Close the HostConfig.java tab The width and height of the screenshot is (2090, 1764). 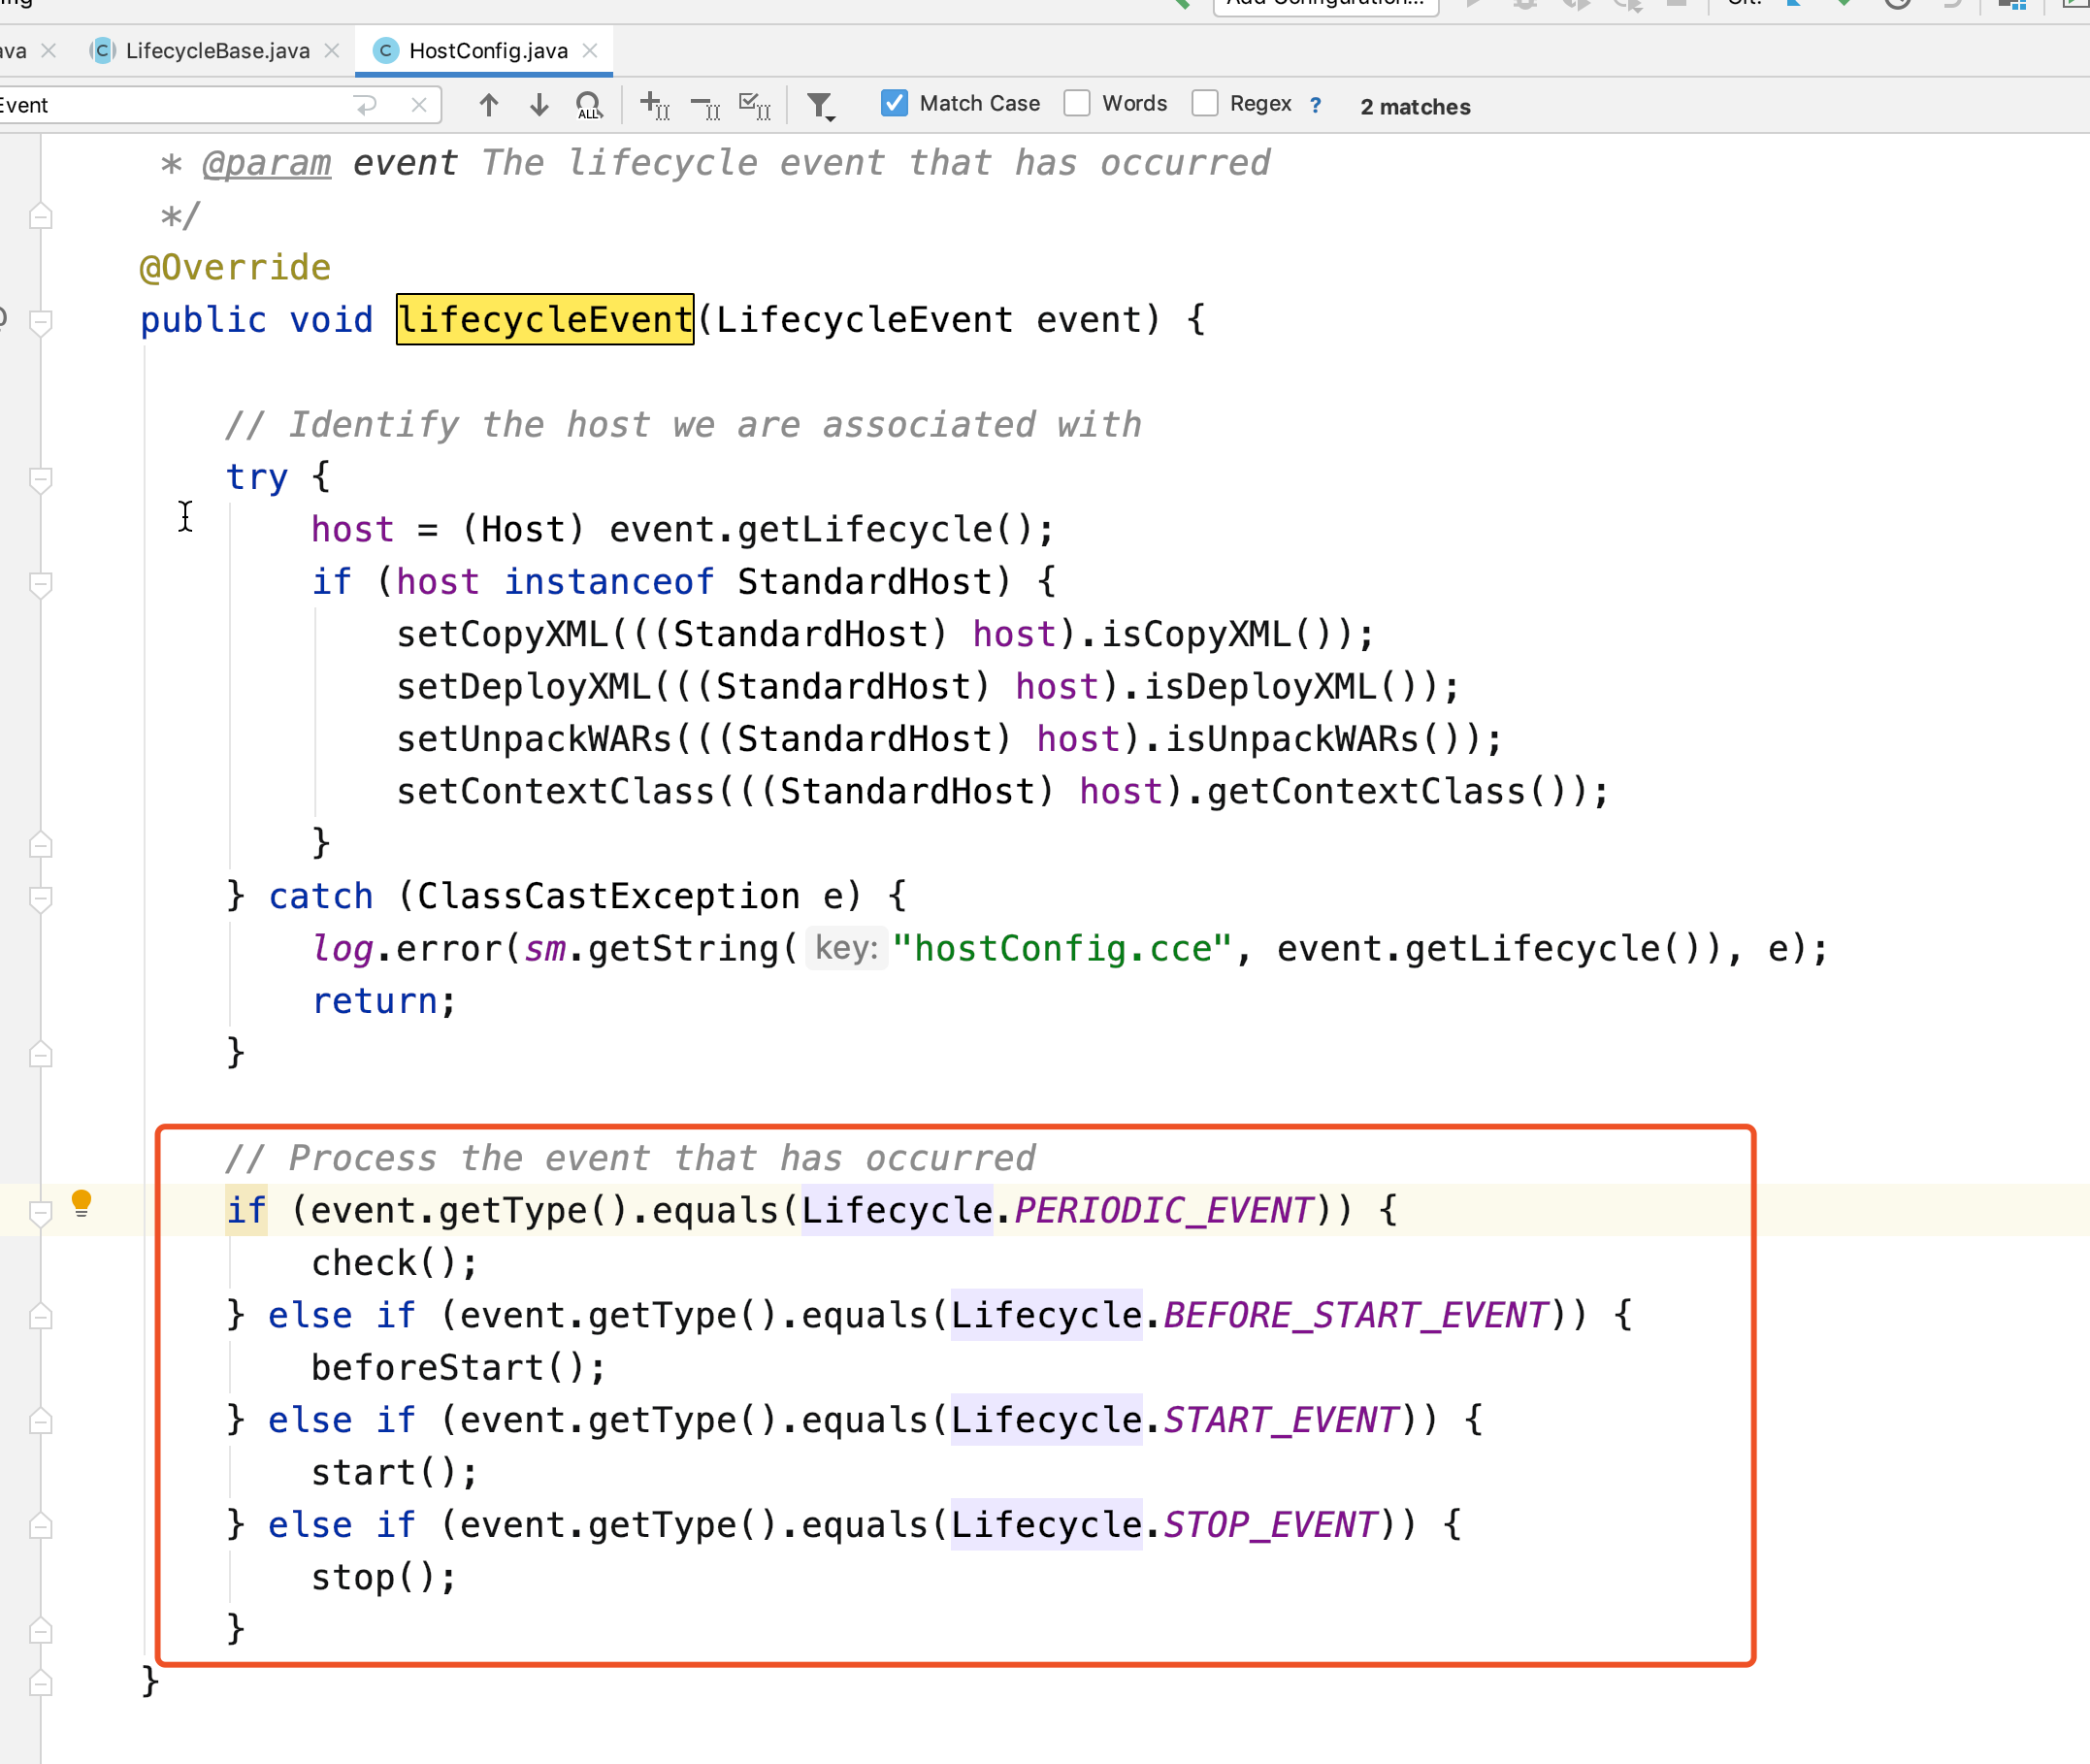[x=590, y=51]
